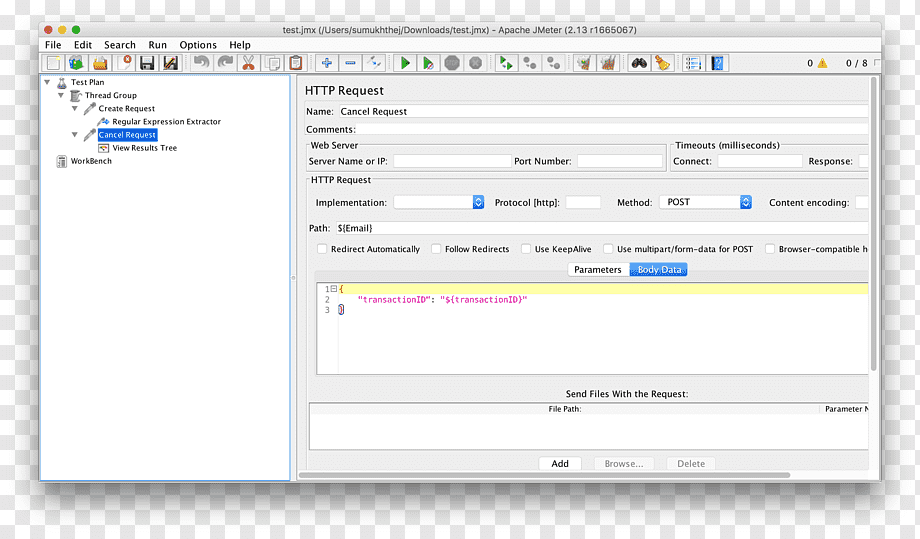The image size is (920, 539).
Task: Click the Collapse All minus icon
Action: pyautogui.click(x=350, y=63)
